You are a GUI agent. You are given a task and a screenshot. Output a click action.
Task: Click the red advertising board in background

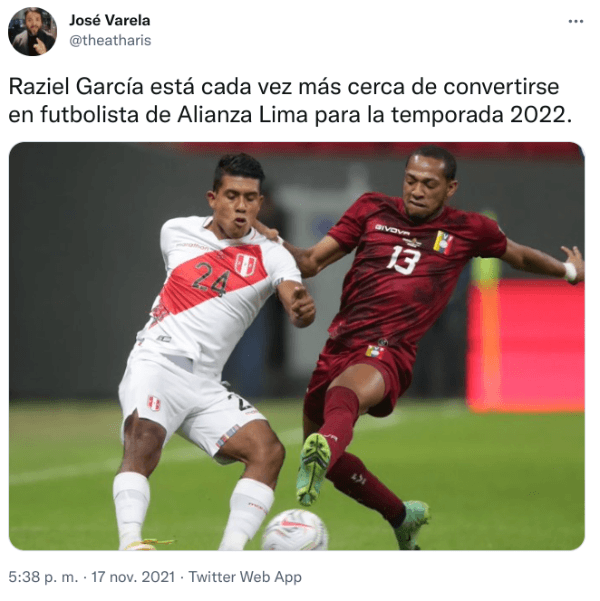pyautogui.click(x=526, y=346)
